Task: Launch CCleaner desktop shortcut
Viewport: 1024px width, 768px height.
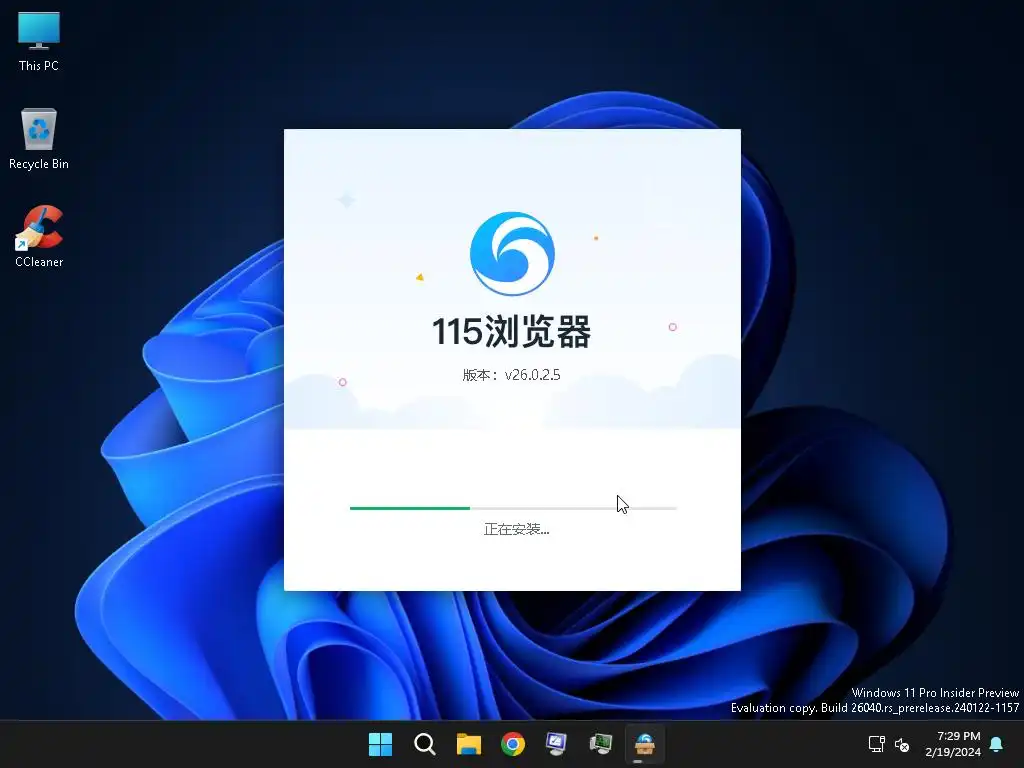Action: pyautogui.click(x=39, y=236)
